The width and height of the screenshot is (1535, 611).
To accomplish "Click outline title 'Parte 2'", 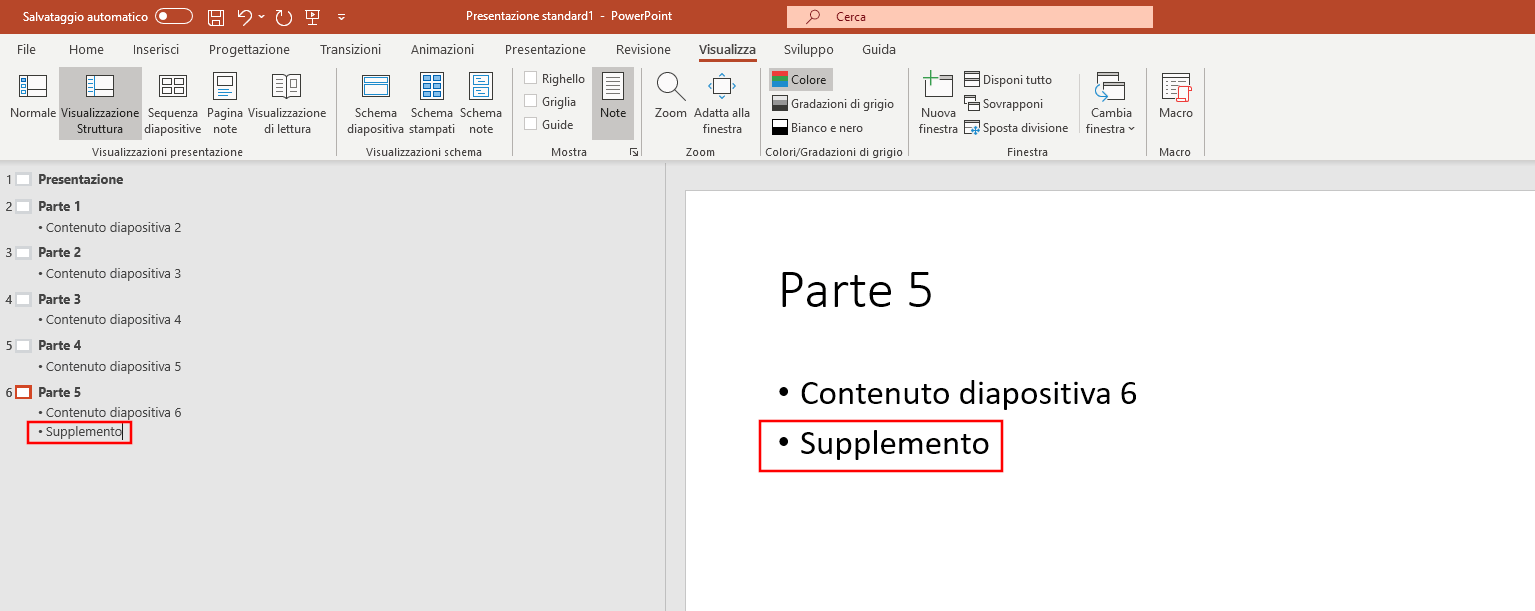I will pos(60,252).
